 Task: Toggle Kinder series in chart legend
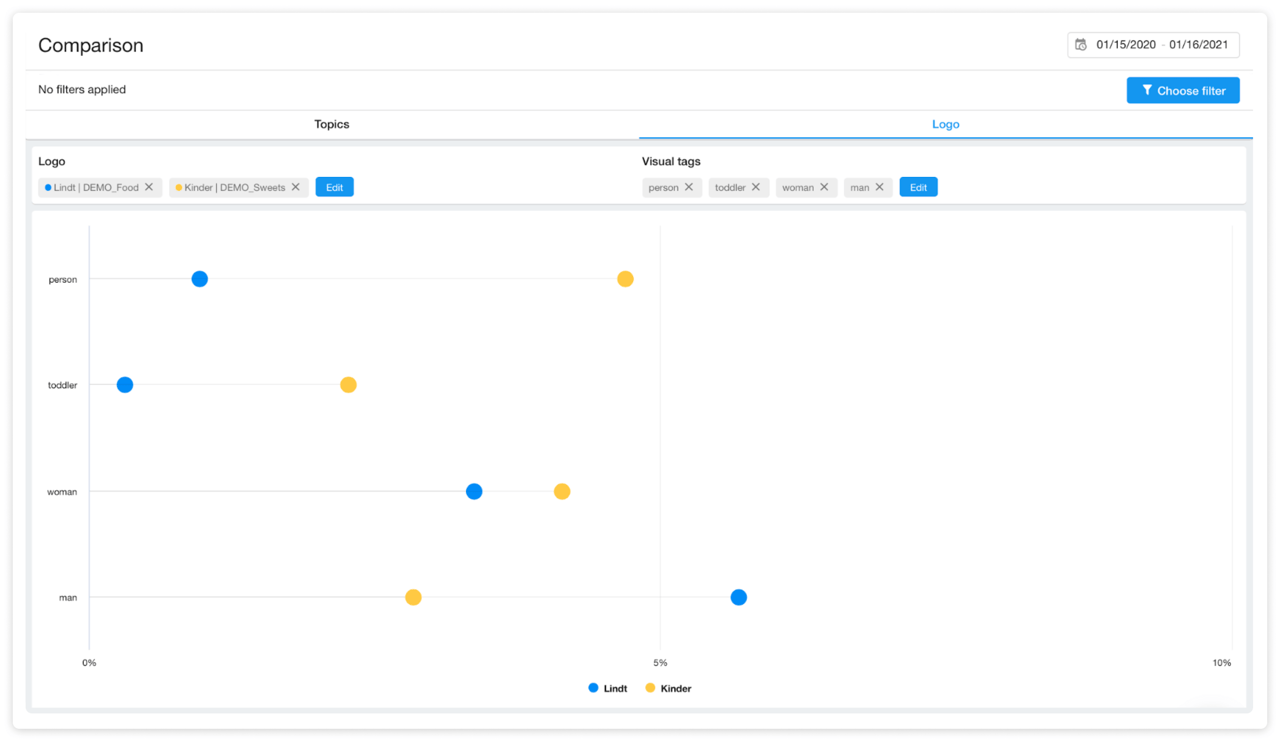coord(668,688)
